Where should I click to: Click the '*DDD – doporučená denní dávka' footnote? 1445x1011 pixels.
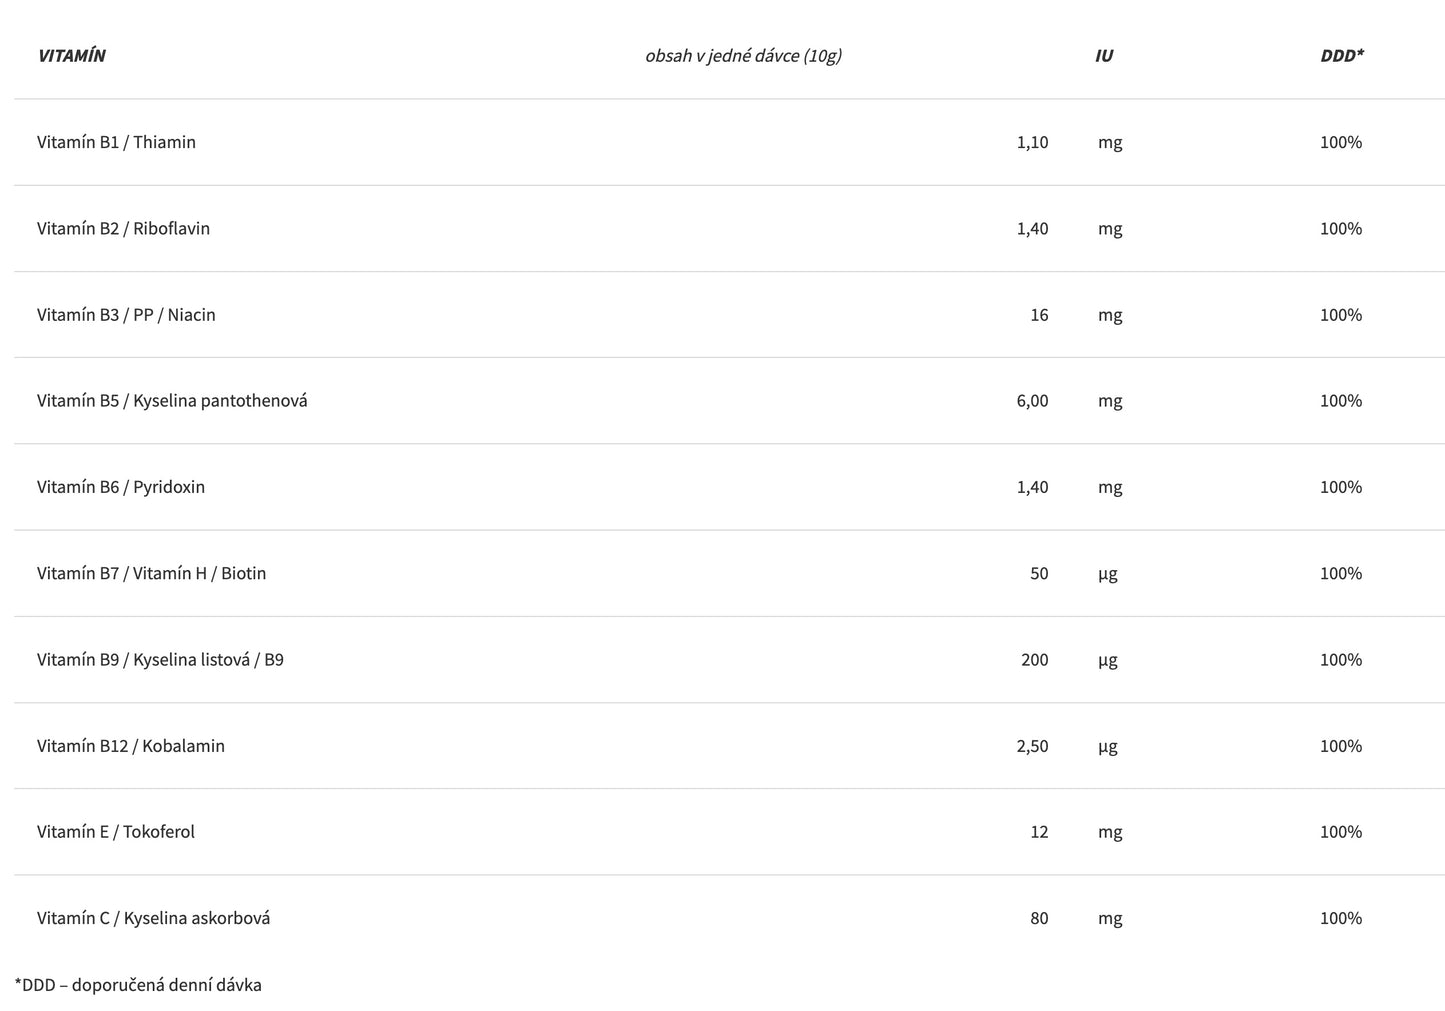coord(138,985)
